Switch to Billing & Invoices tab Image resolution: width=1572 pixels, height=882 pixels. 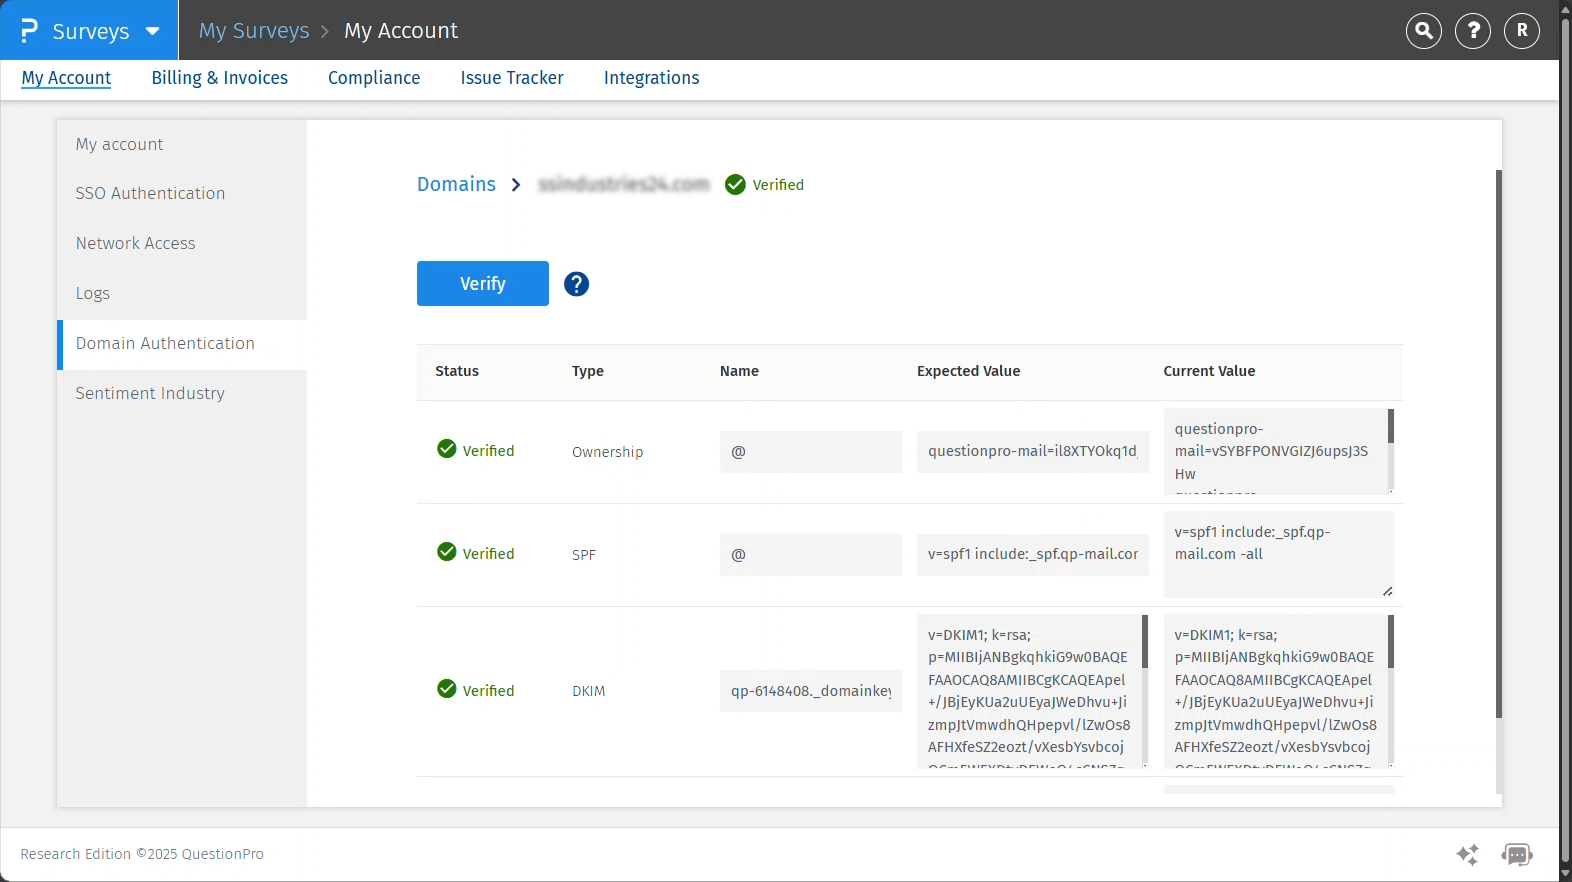click(219, 78)
